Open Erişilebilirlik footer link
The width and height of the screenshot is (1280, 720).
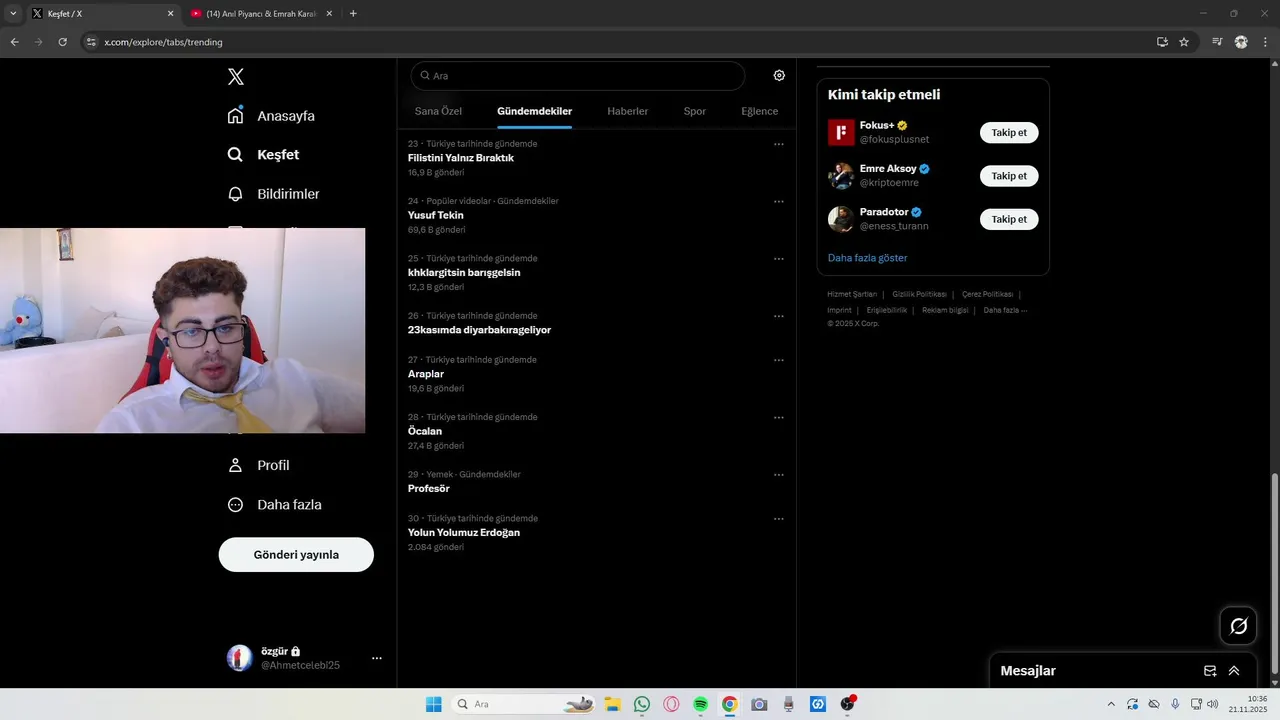tap(886, 310)
